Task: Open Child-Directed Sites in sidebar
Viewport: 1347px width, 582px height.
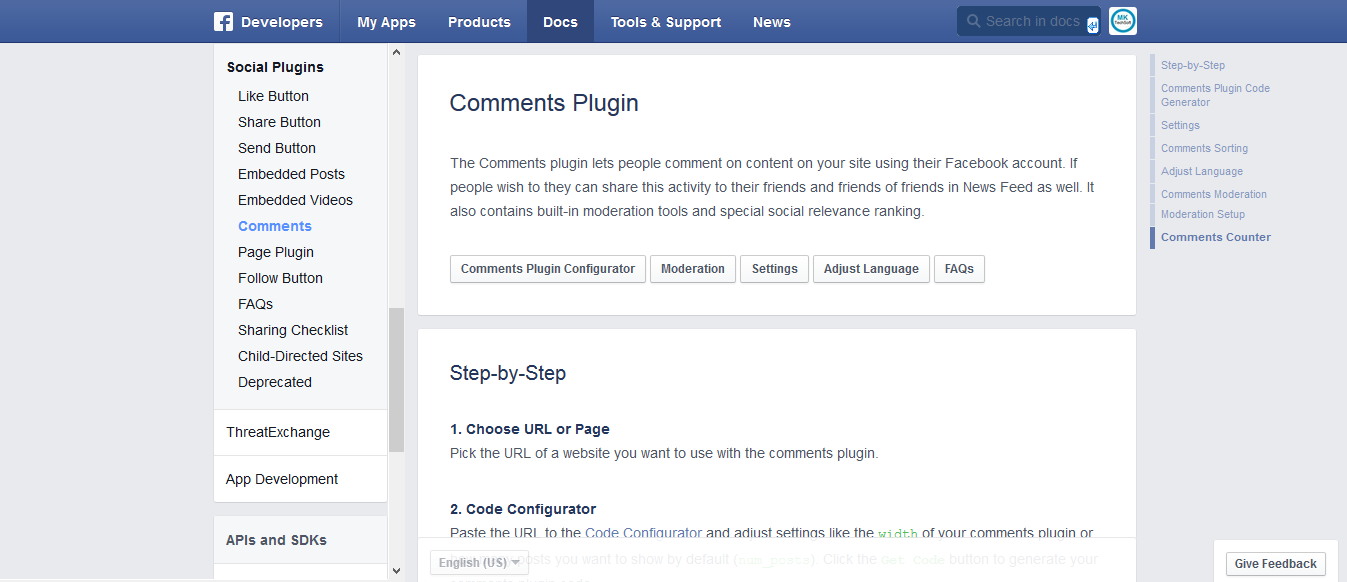Action: tap(300, 356)
